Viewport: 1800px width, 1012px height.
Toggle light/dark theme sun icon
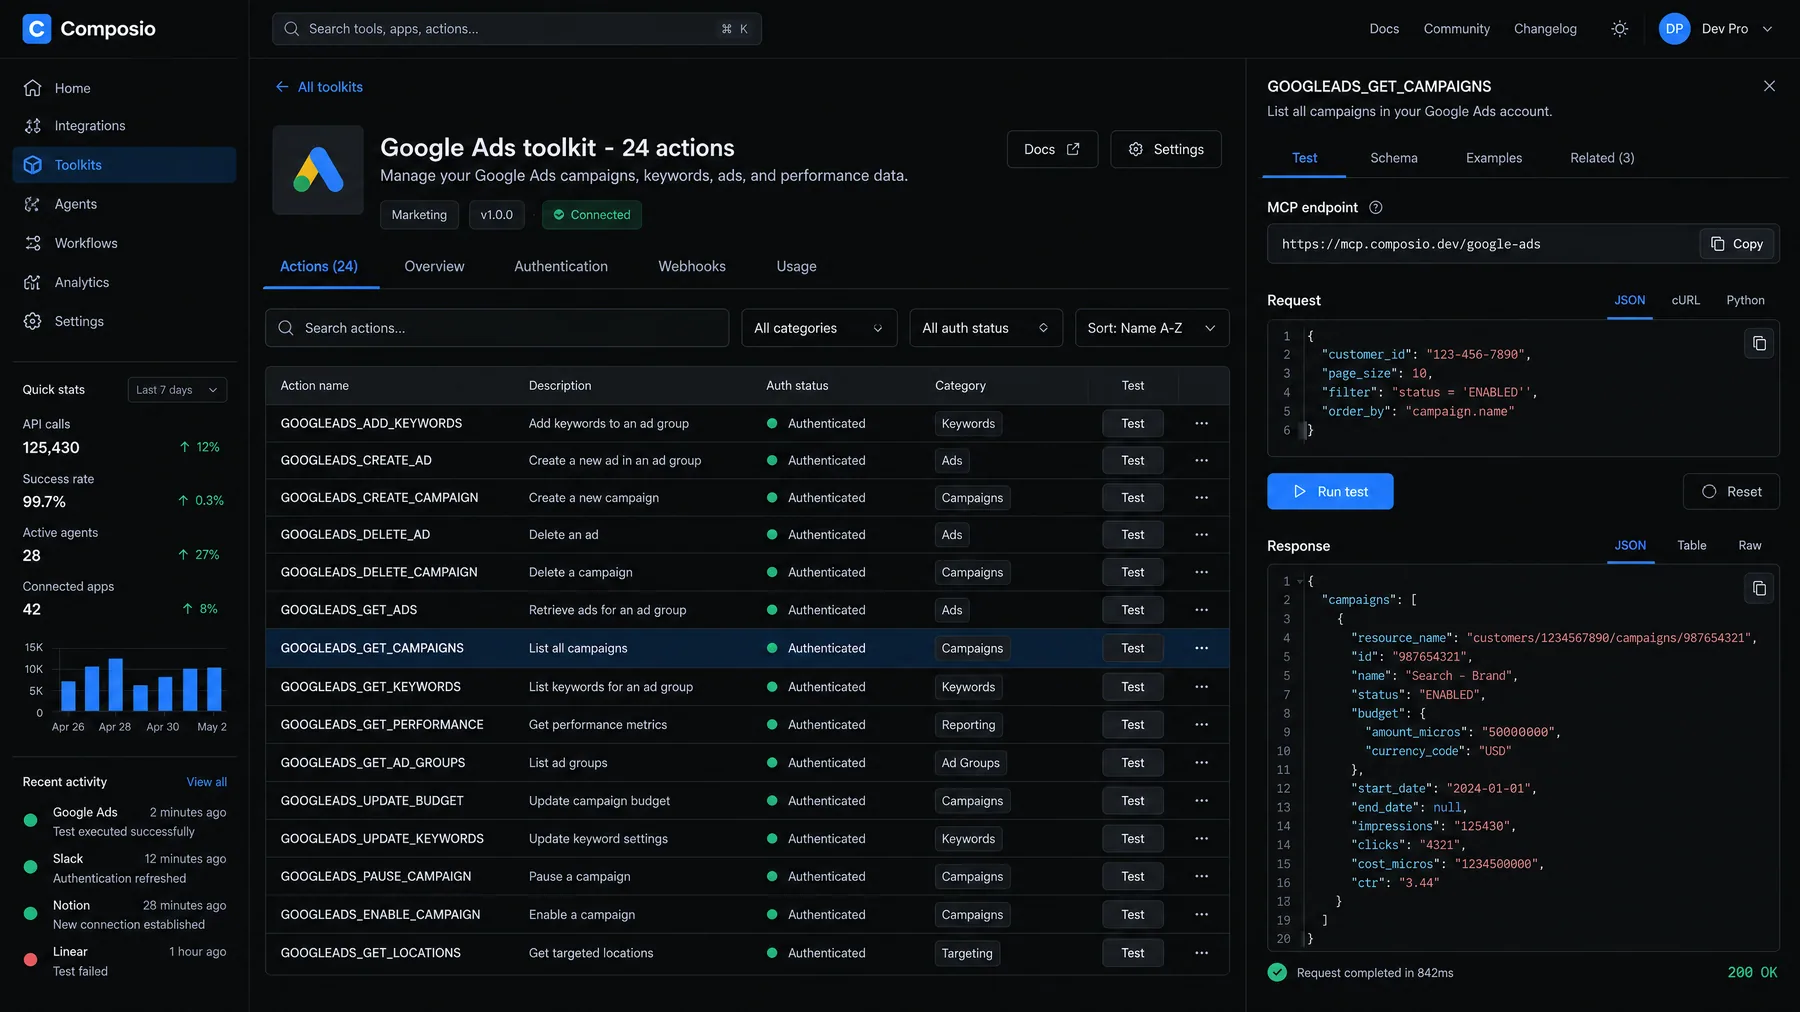1620,29
